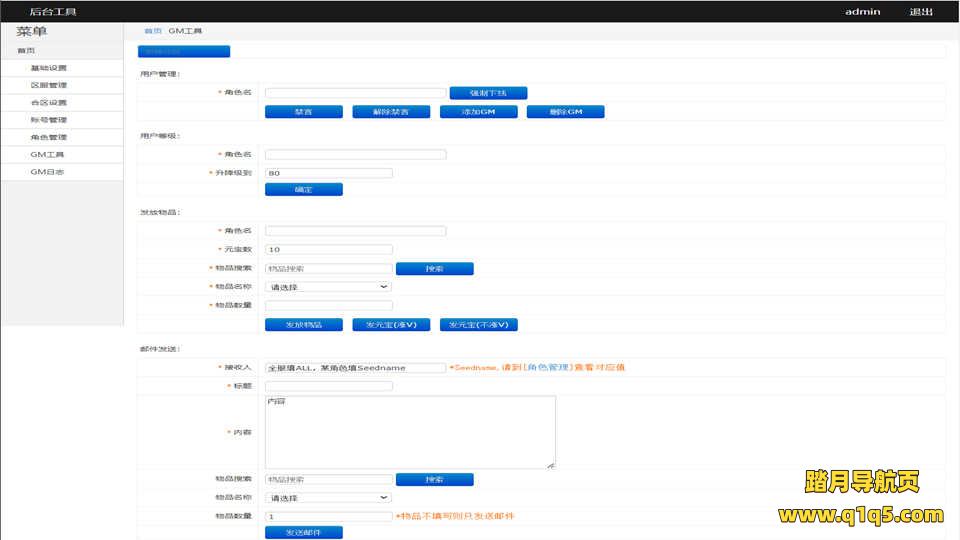Click the 发放物品 button
Viewport: 960px width, 540px height.
(x=303, y=325)
